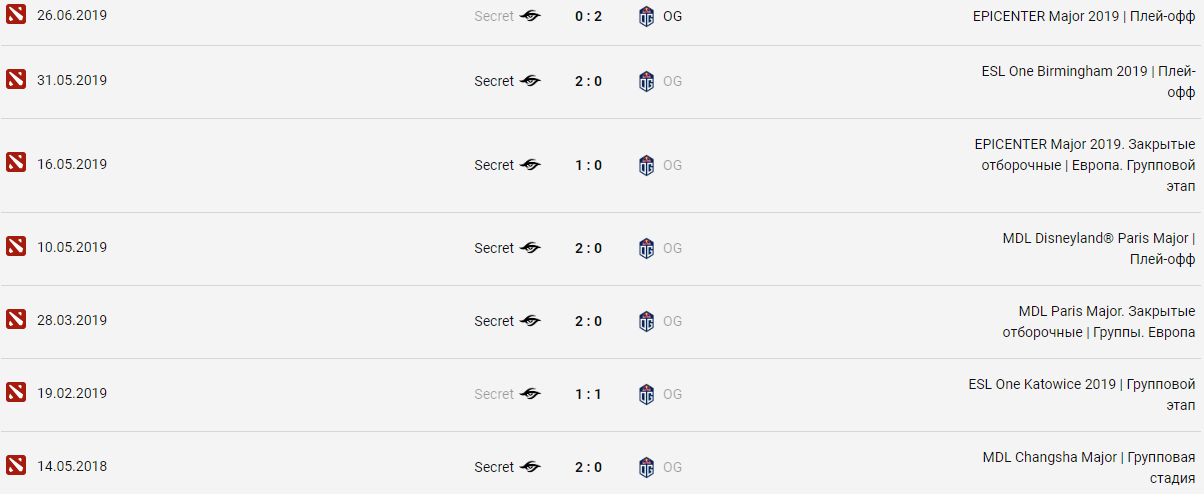Select the Secret team name in 31.05.2019 row
Image resolution: width=1204 pixels, height=494 pixels.
pyautogui.click(x=494, y=81)
